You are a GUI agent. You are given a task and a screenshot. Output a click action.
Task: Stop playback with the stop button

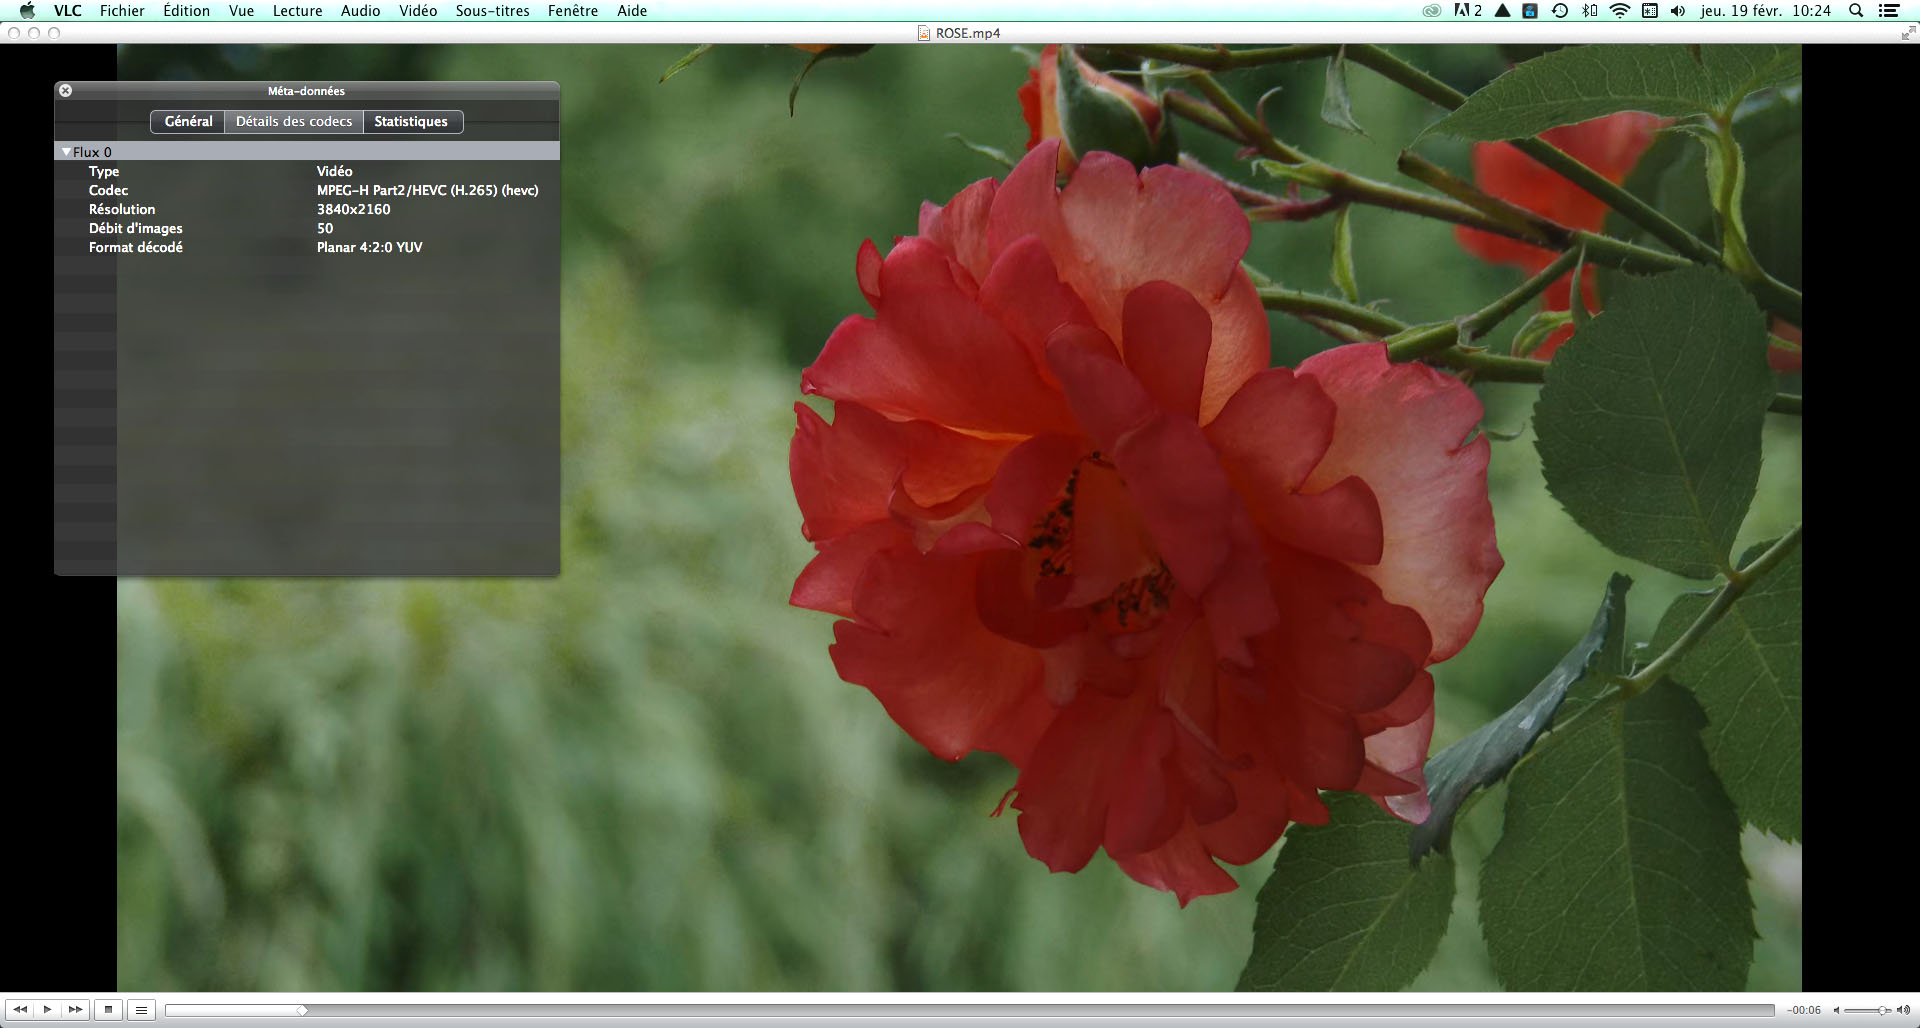[109, 1010]
